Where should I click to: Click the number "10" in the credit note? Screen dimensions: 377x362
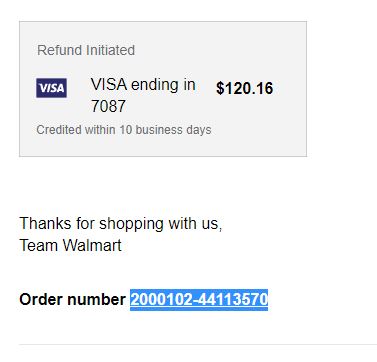126,129
